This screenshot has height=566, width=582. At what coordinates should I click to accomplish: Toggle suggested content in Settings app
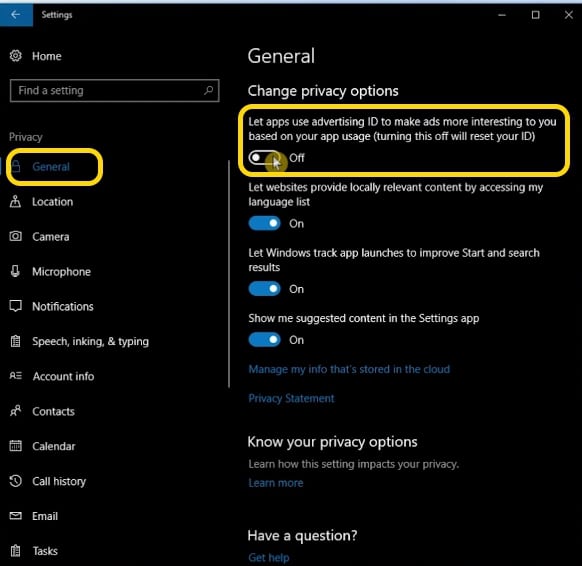[264, 340]
